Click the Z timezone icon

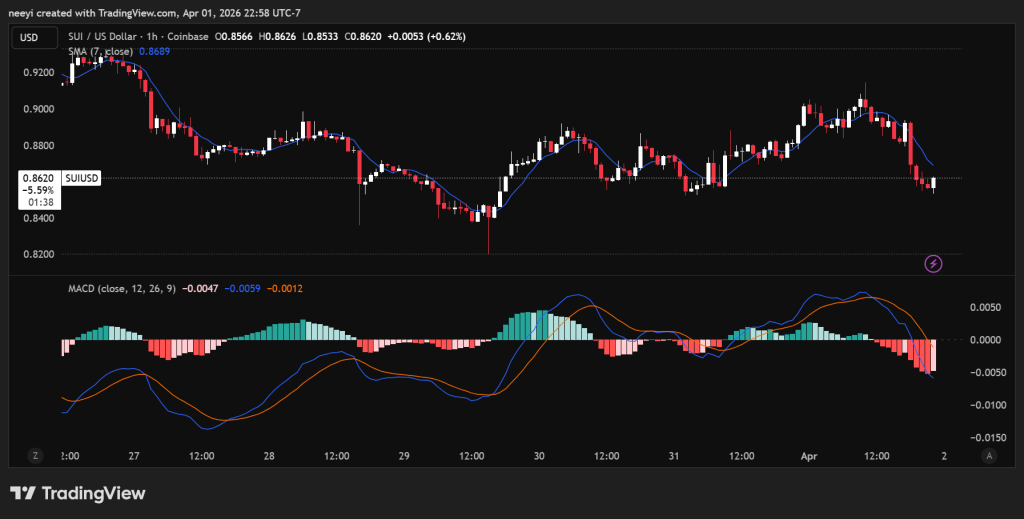tap(35, 455)
